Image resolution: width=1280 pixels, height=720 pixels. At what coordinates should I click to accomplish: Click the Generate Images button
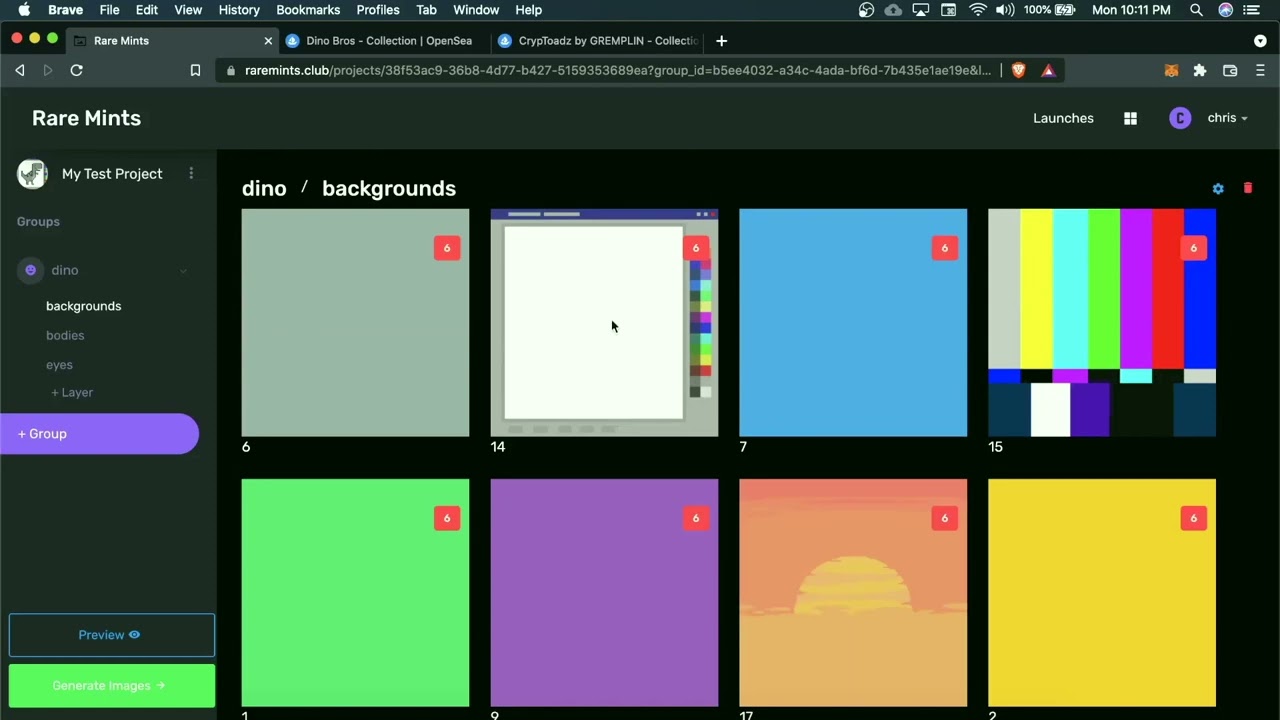(x=111, y=686)
